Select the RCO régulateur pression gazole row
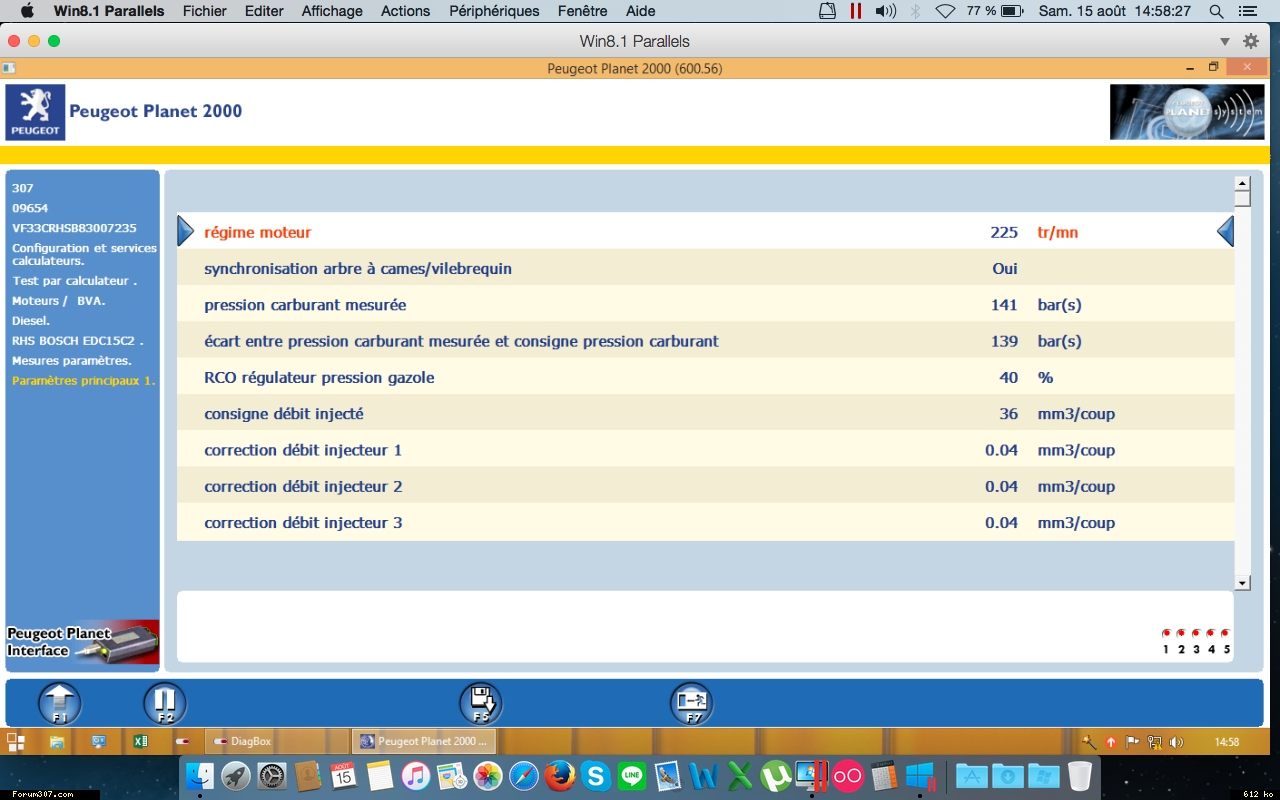Image resolution: width=1280 pixels, height=800 pixels. click(705, 377)
